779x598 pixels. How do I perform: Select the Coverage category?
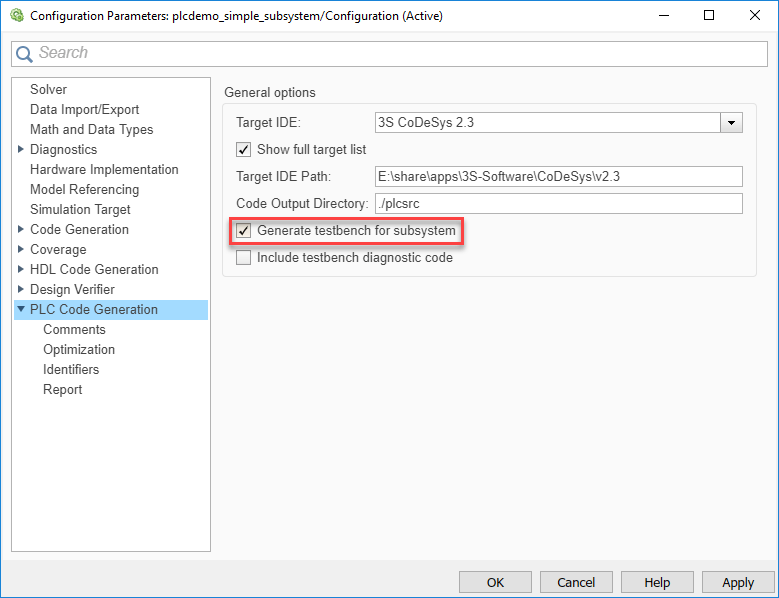coord(58,249)
